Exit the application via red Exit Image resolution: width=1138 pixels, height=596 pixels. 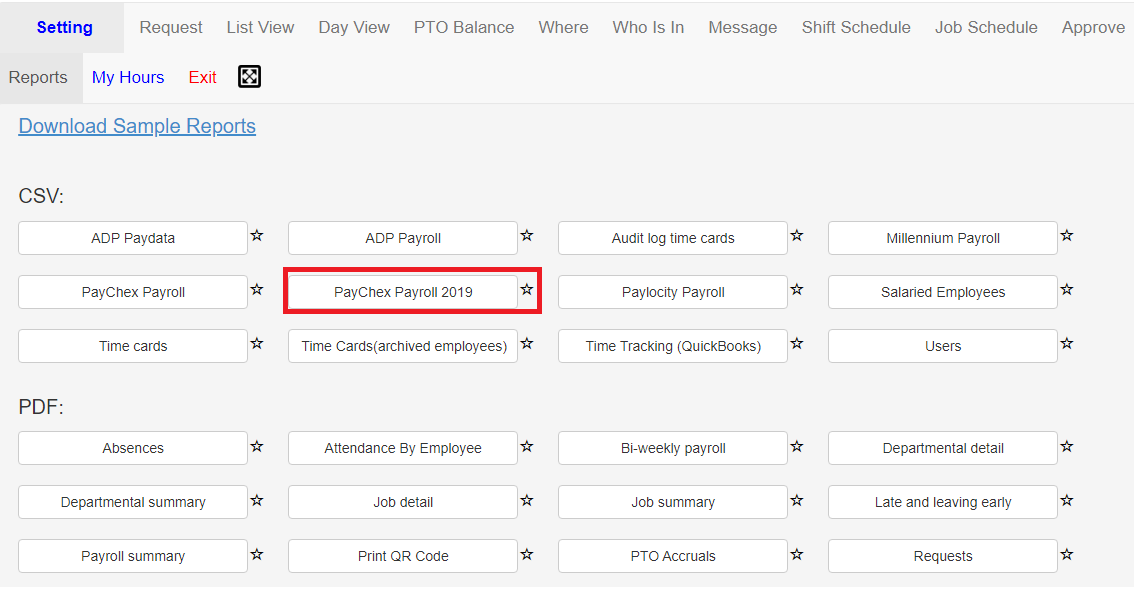tap(202, 77)
